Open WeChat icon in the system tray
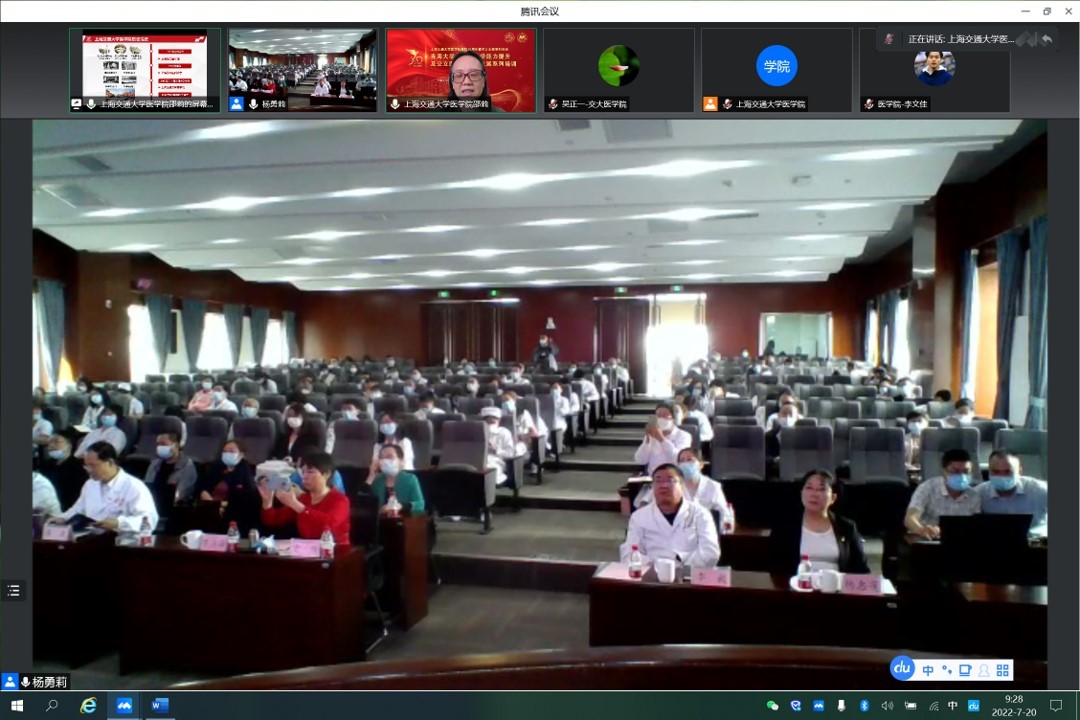The image size is (1080, 720). (772, 705)
